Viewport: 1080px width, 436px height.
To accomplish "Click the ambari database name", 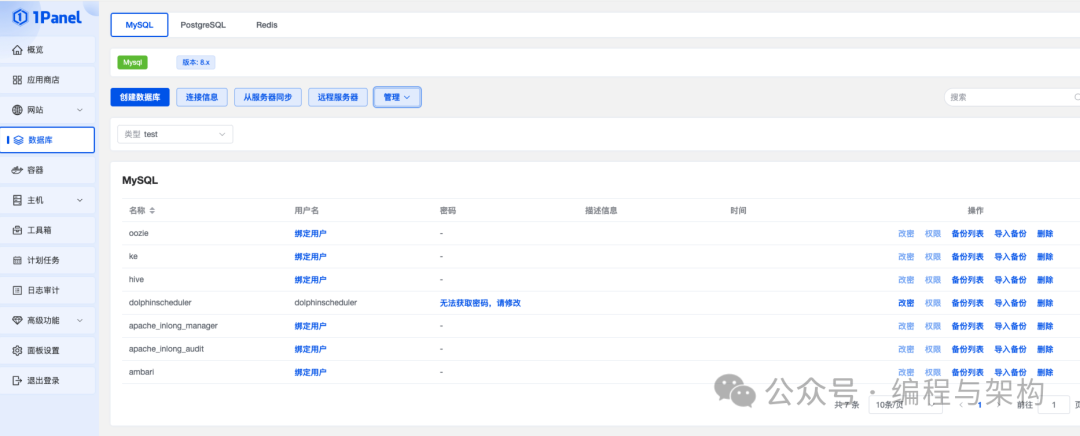I will 141,372.
